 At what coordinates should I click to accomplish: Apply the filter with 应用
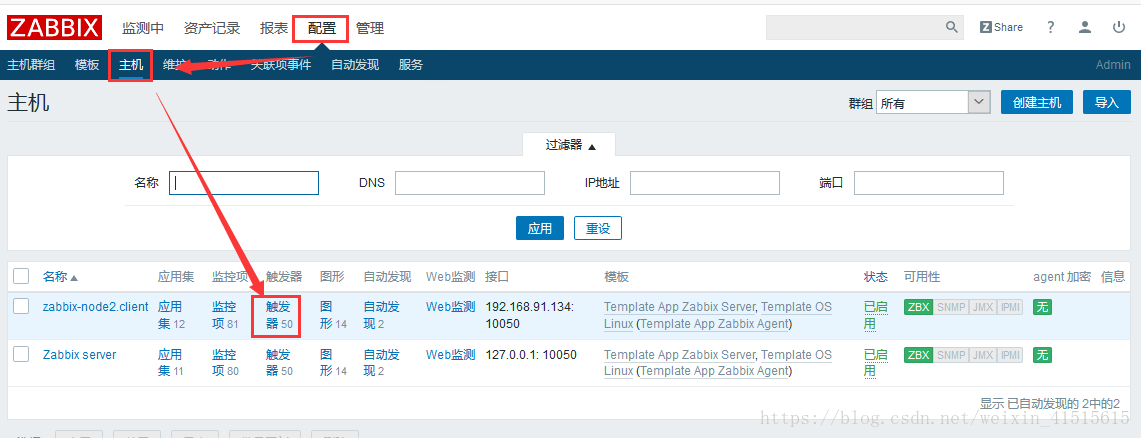(540, 228)
